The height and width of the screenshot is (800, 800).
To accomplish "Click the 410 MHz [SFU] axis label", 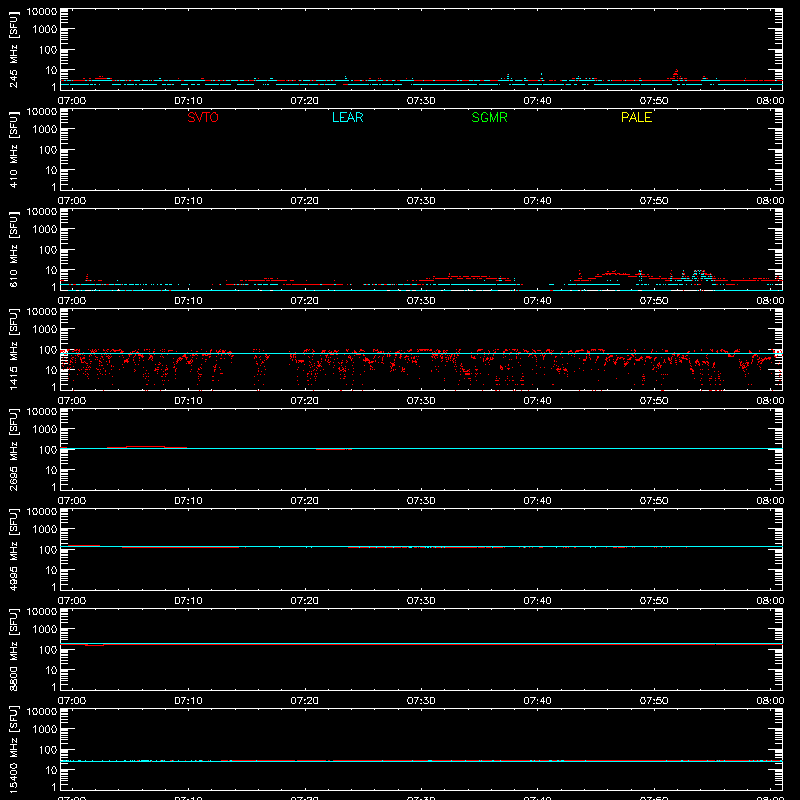I will click(14, 149).
